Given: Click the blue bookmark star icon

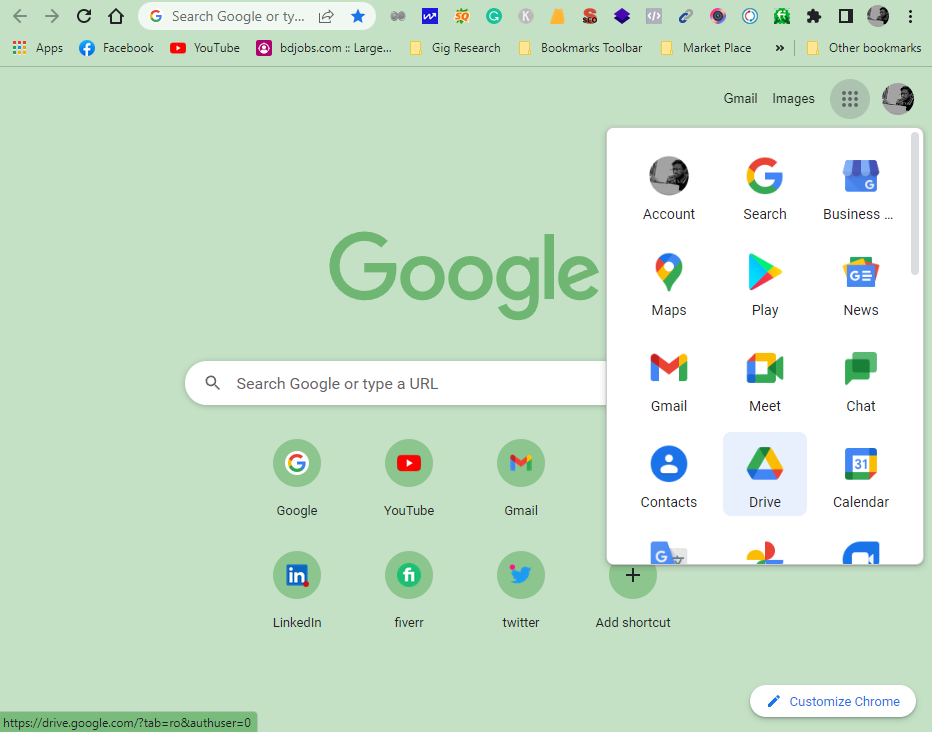Looking at the screenshot, I should click(358, 16).
